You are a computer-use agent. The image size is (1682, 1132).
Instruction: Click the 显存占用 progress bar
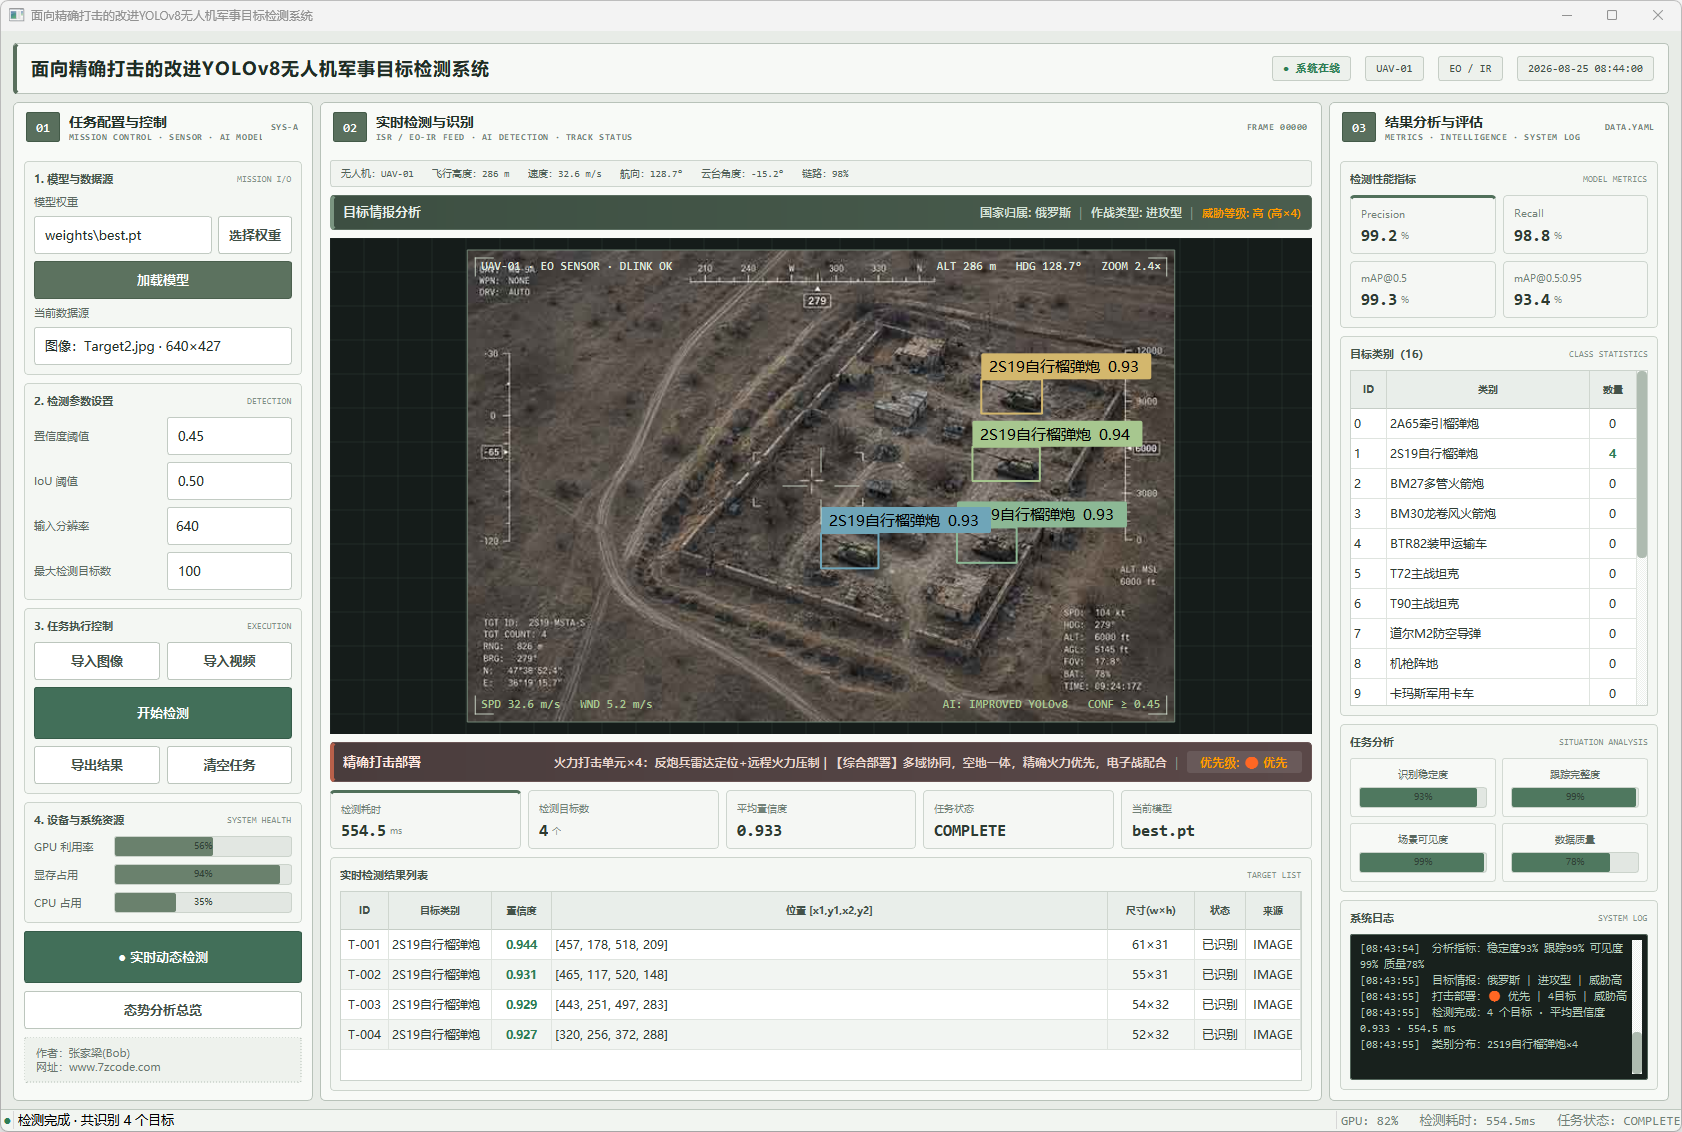203,875
